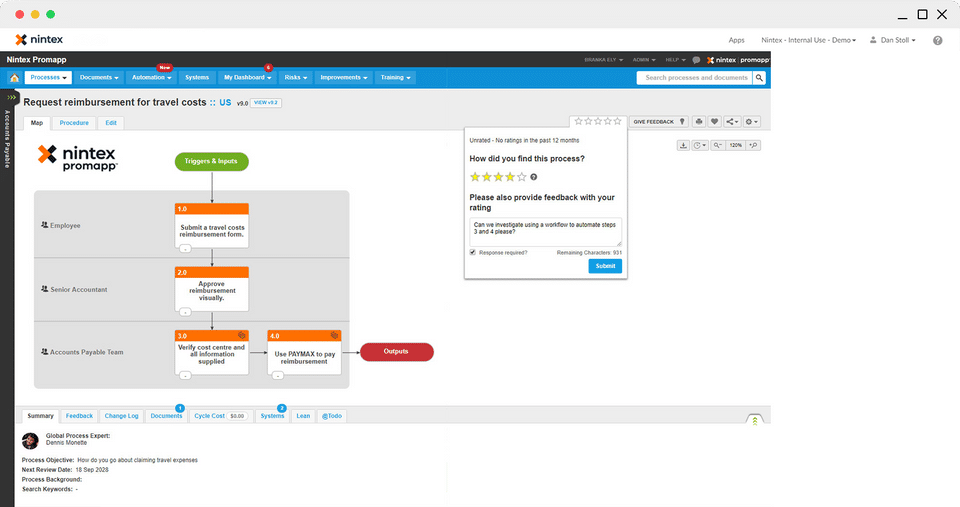
Task: Set the rating to five stars
Action: click(x=522, y=177)
